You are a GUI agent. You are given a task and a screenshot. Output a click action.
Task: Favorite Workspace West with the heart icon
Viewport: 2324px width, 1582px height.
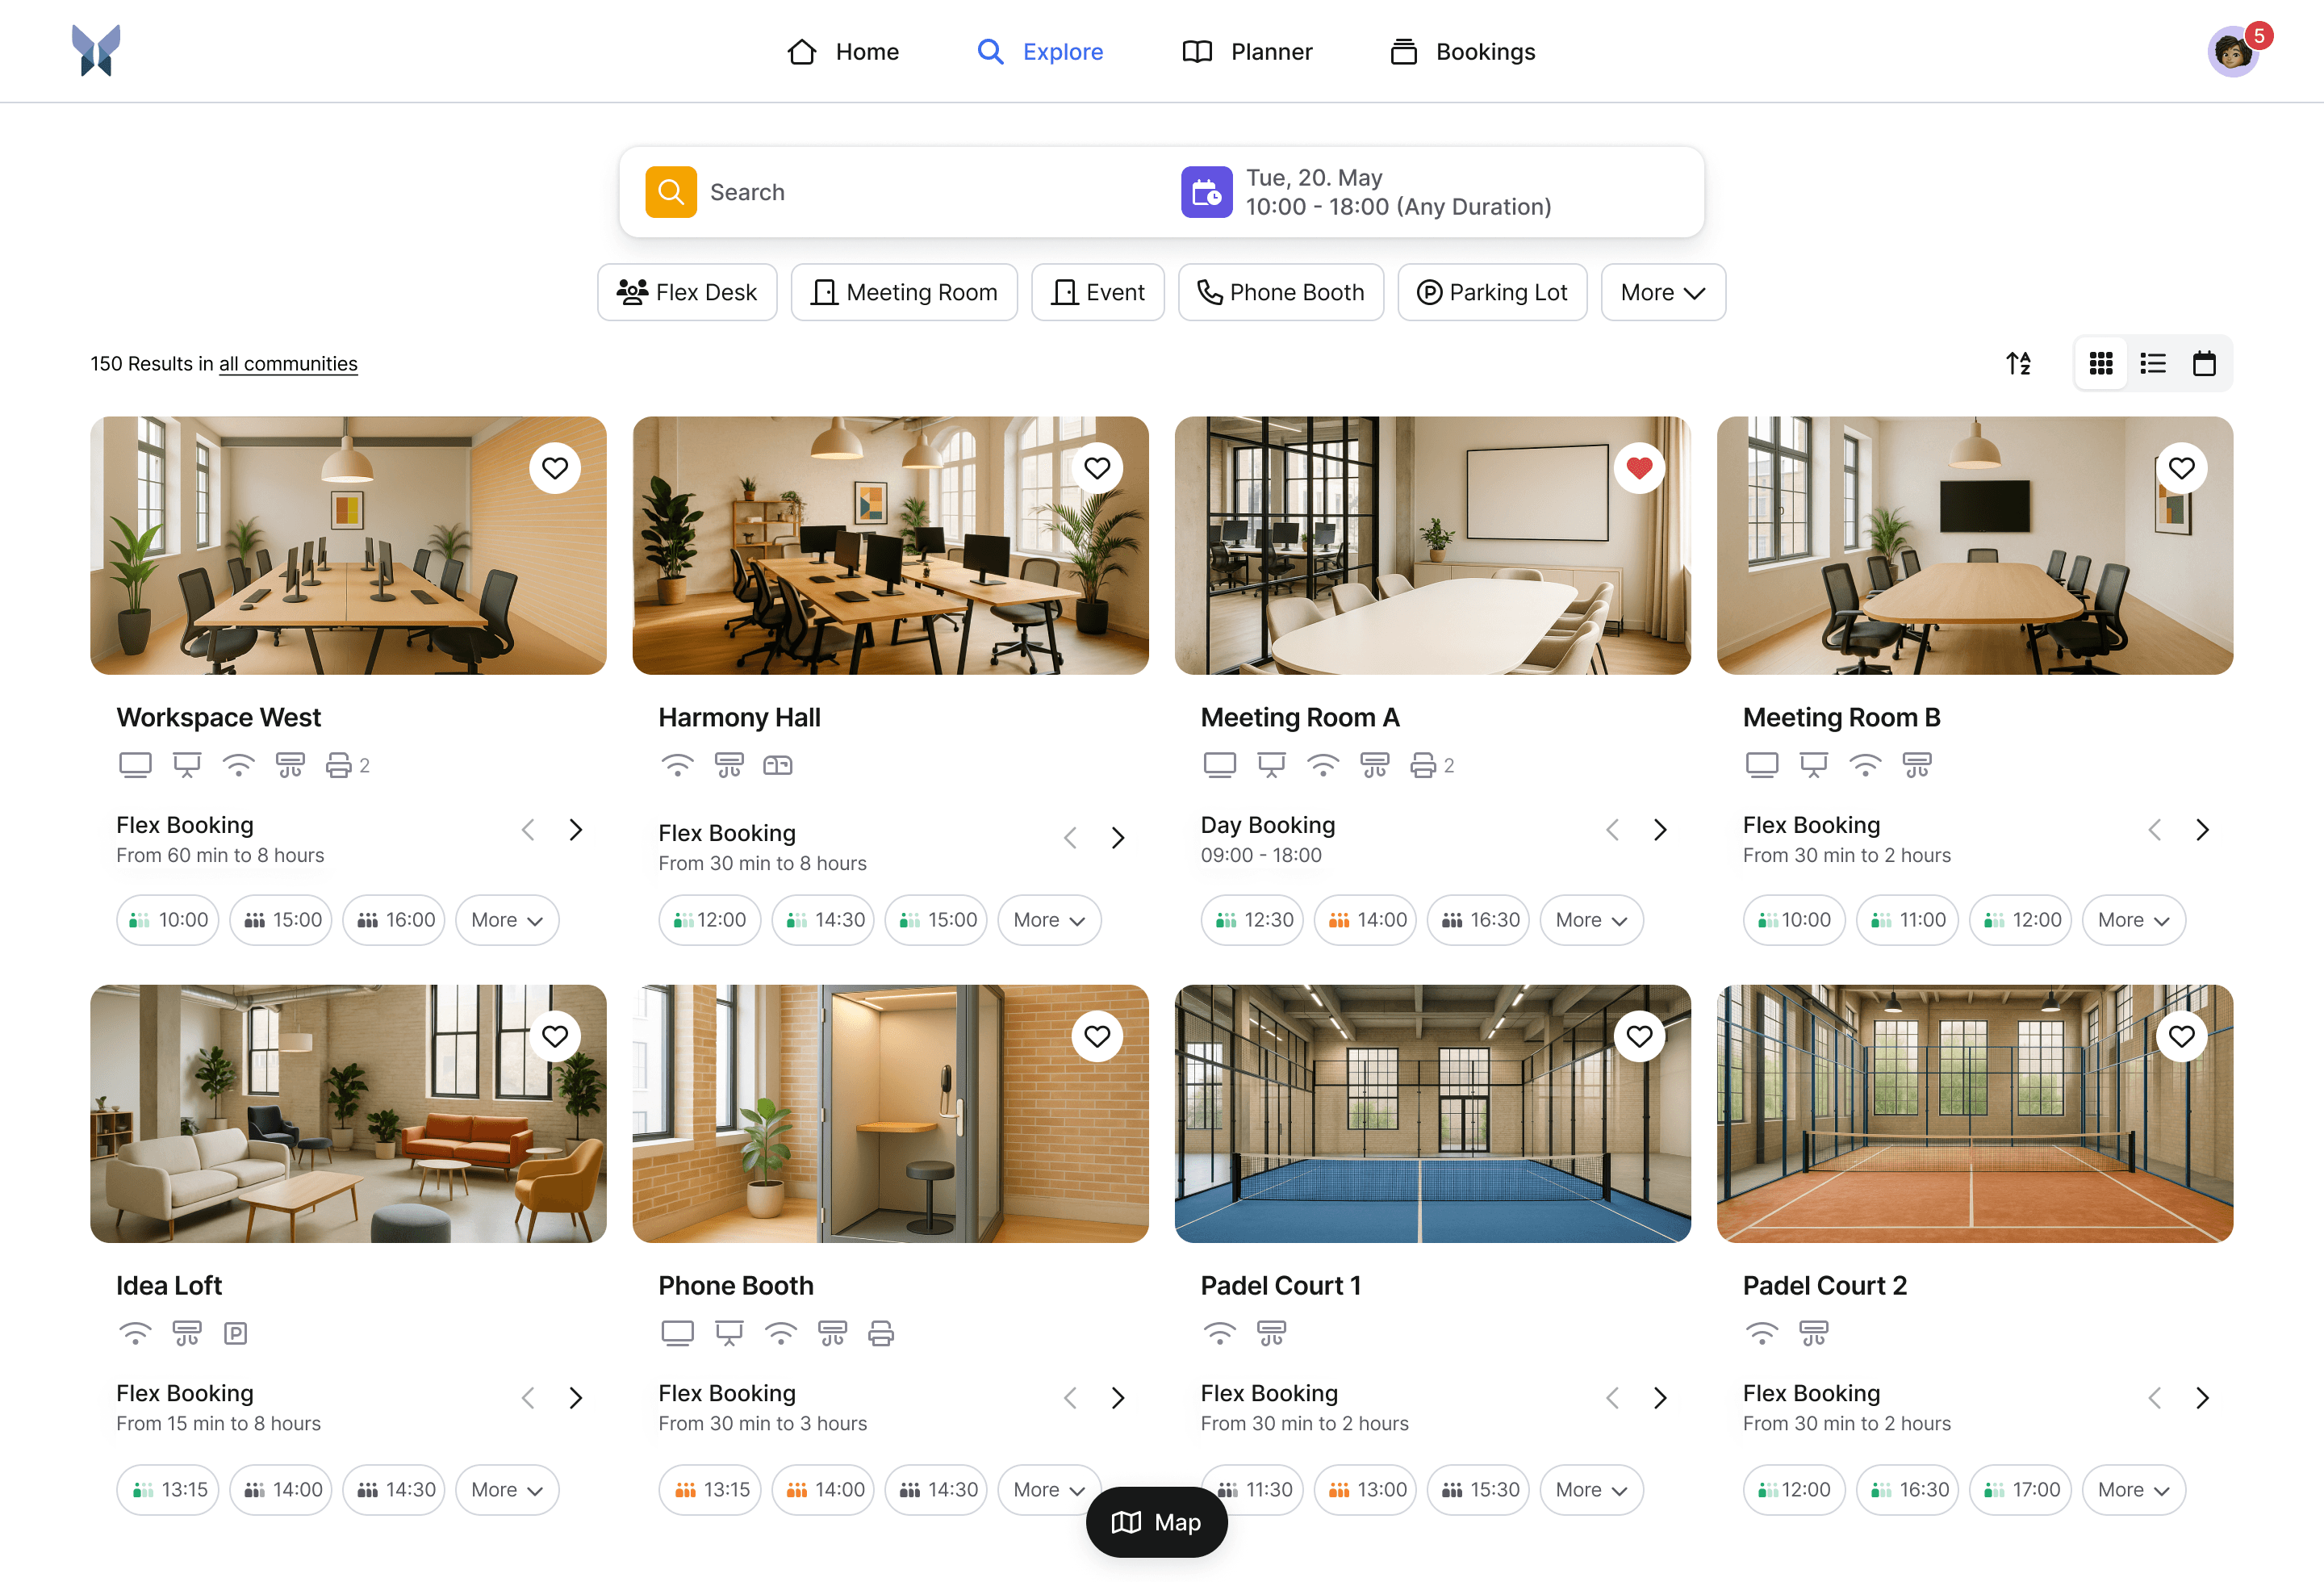click(555, 467)
